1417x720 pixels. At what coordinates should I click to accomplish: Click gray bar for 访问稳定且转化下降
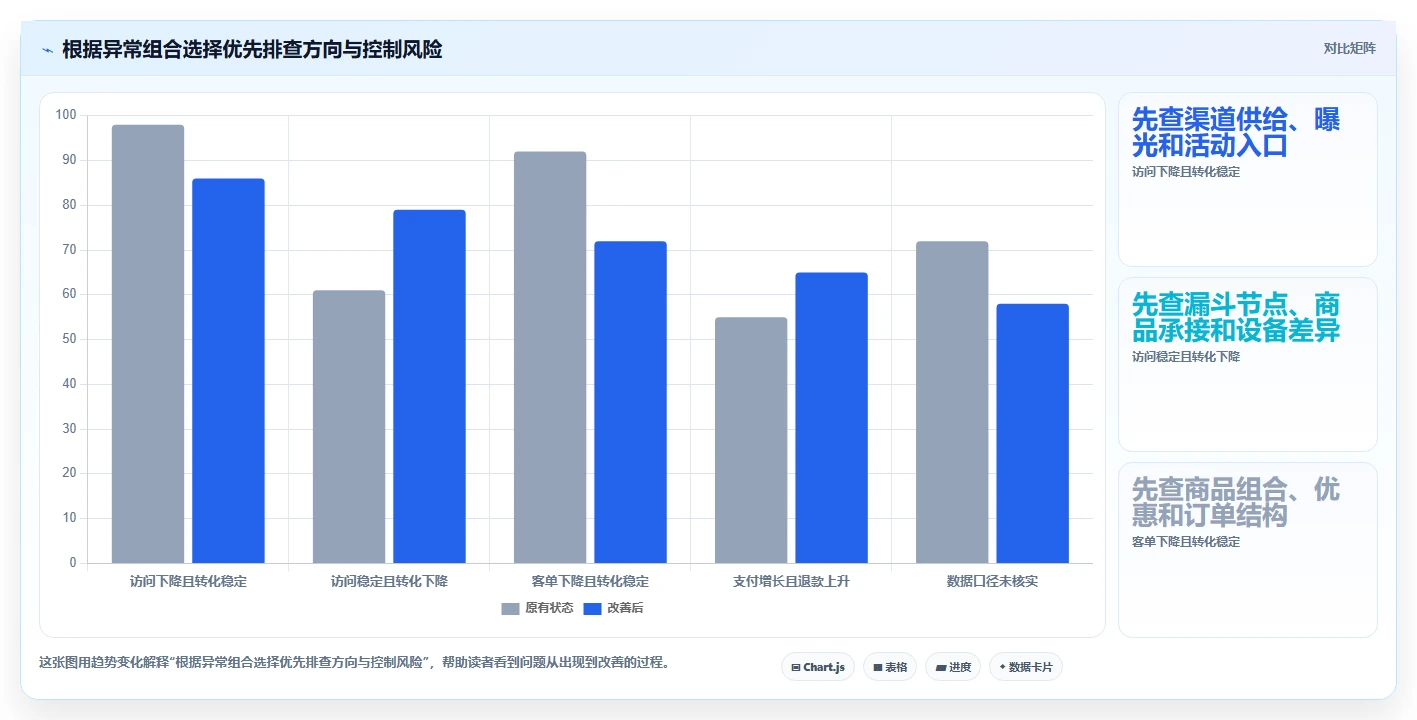(x=349, y=427)
